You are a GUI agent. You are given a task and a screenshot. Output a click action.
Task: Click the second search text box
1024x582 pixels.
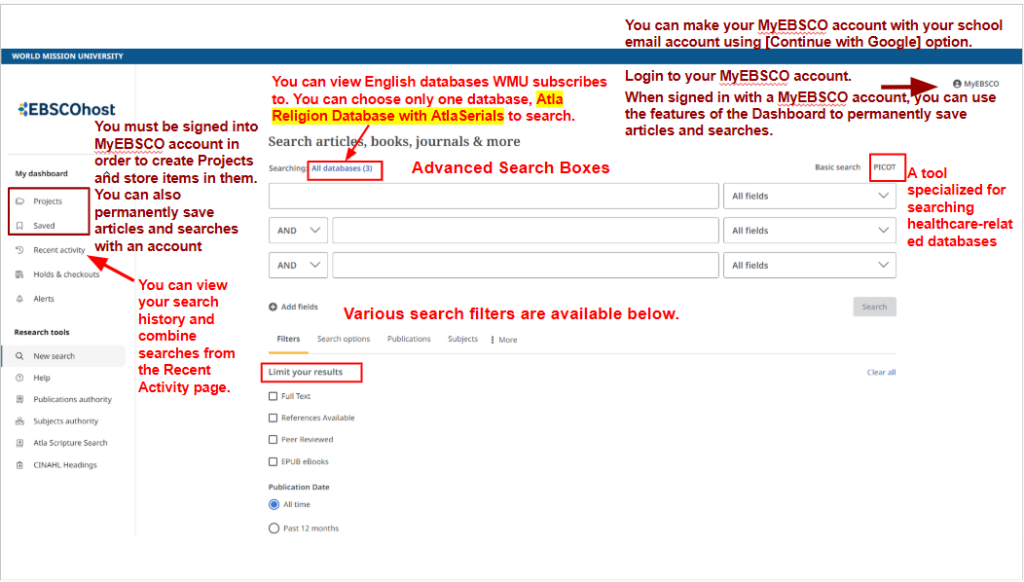click(x=525, y=231)
